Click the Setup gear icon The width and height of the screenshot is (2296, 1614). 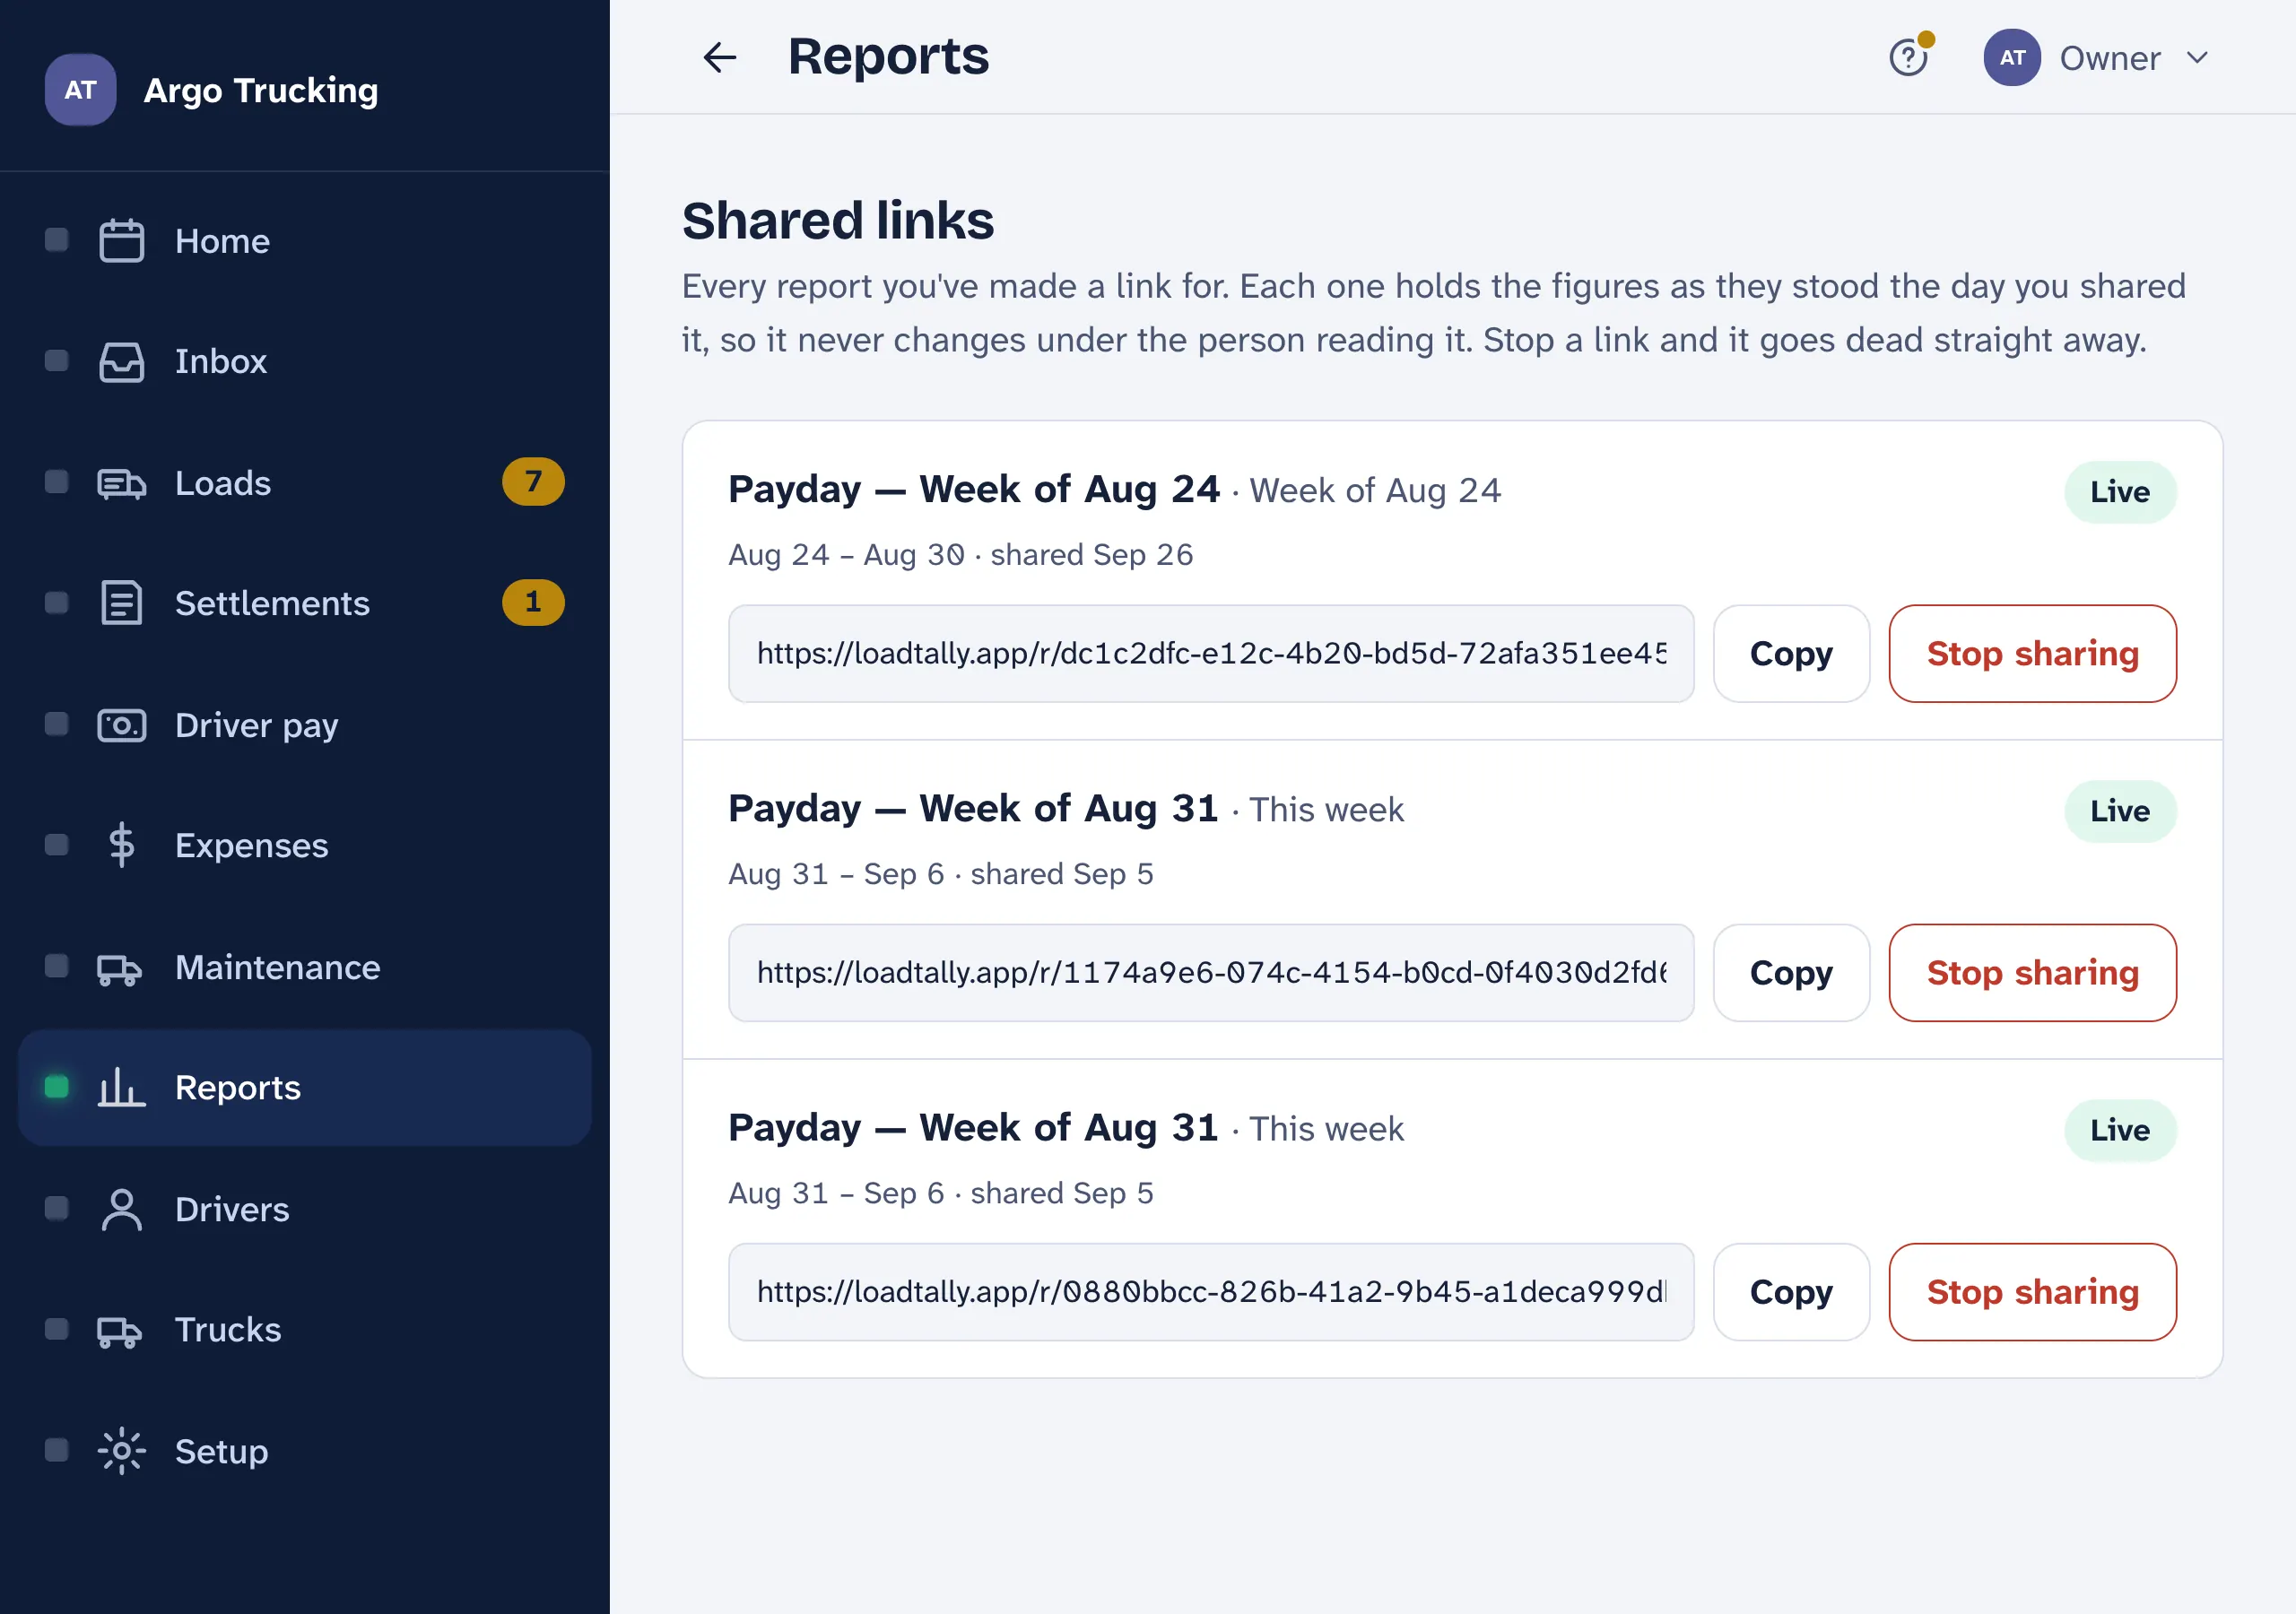(x=121, y=1451)
